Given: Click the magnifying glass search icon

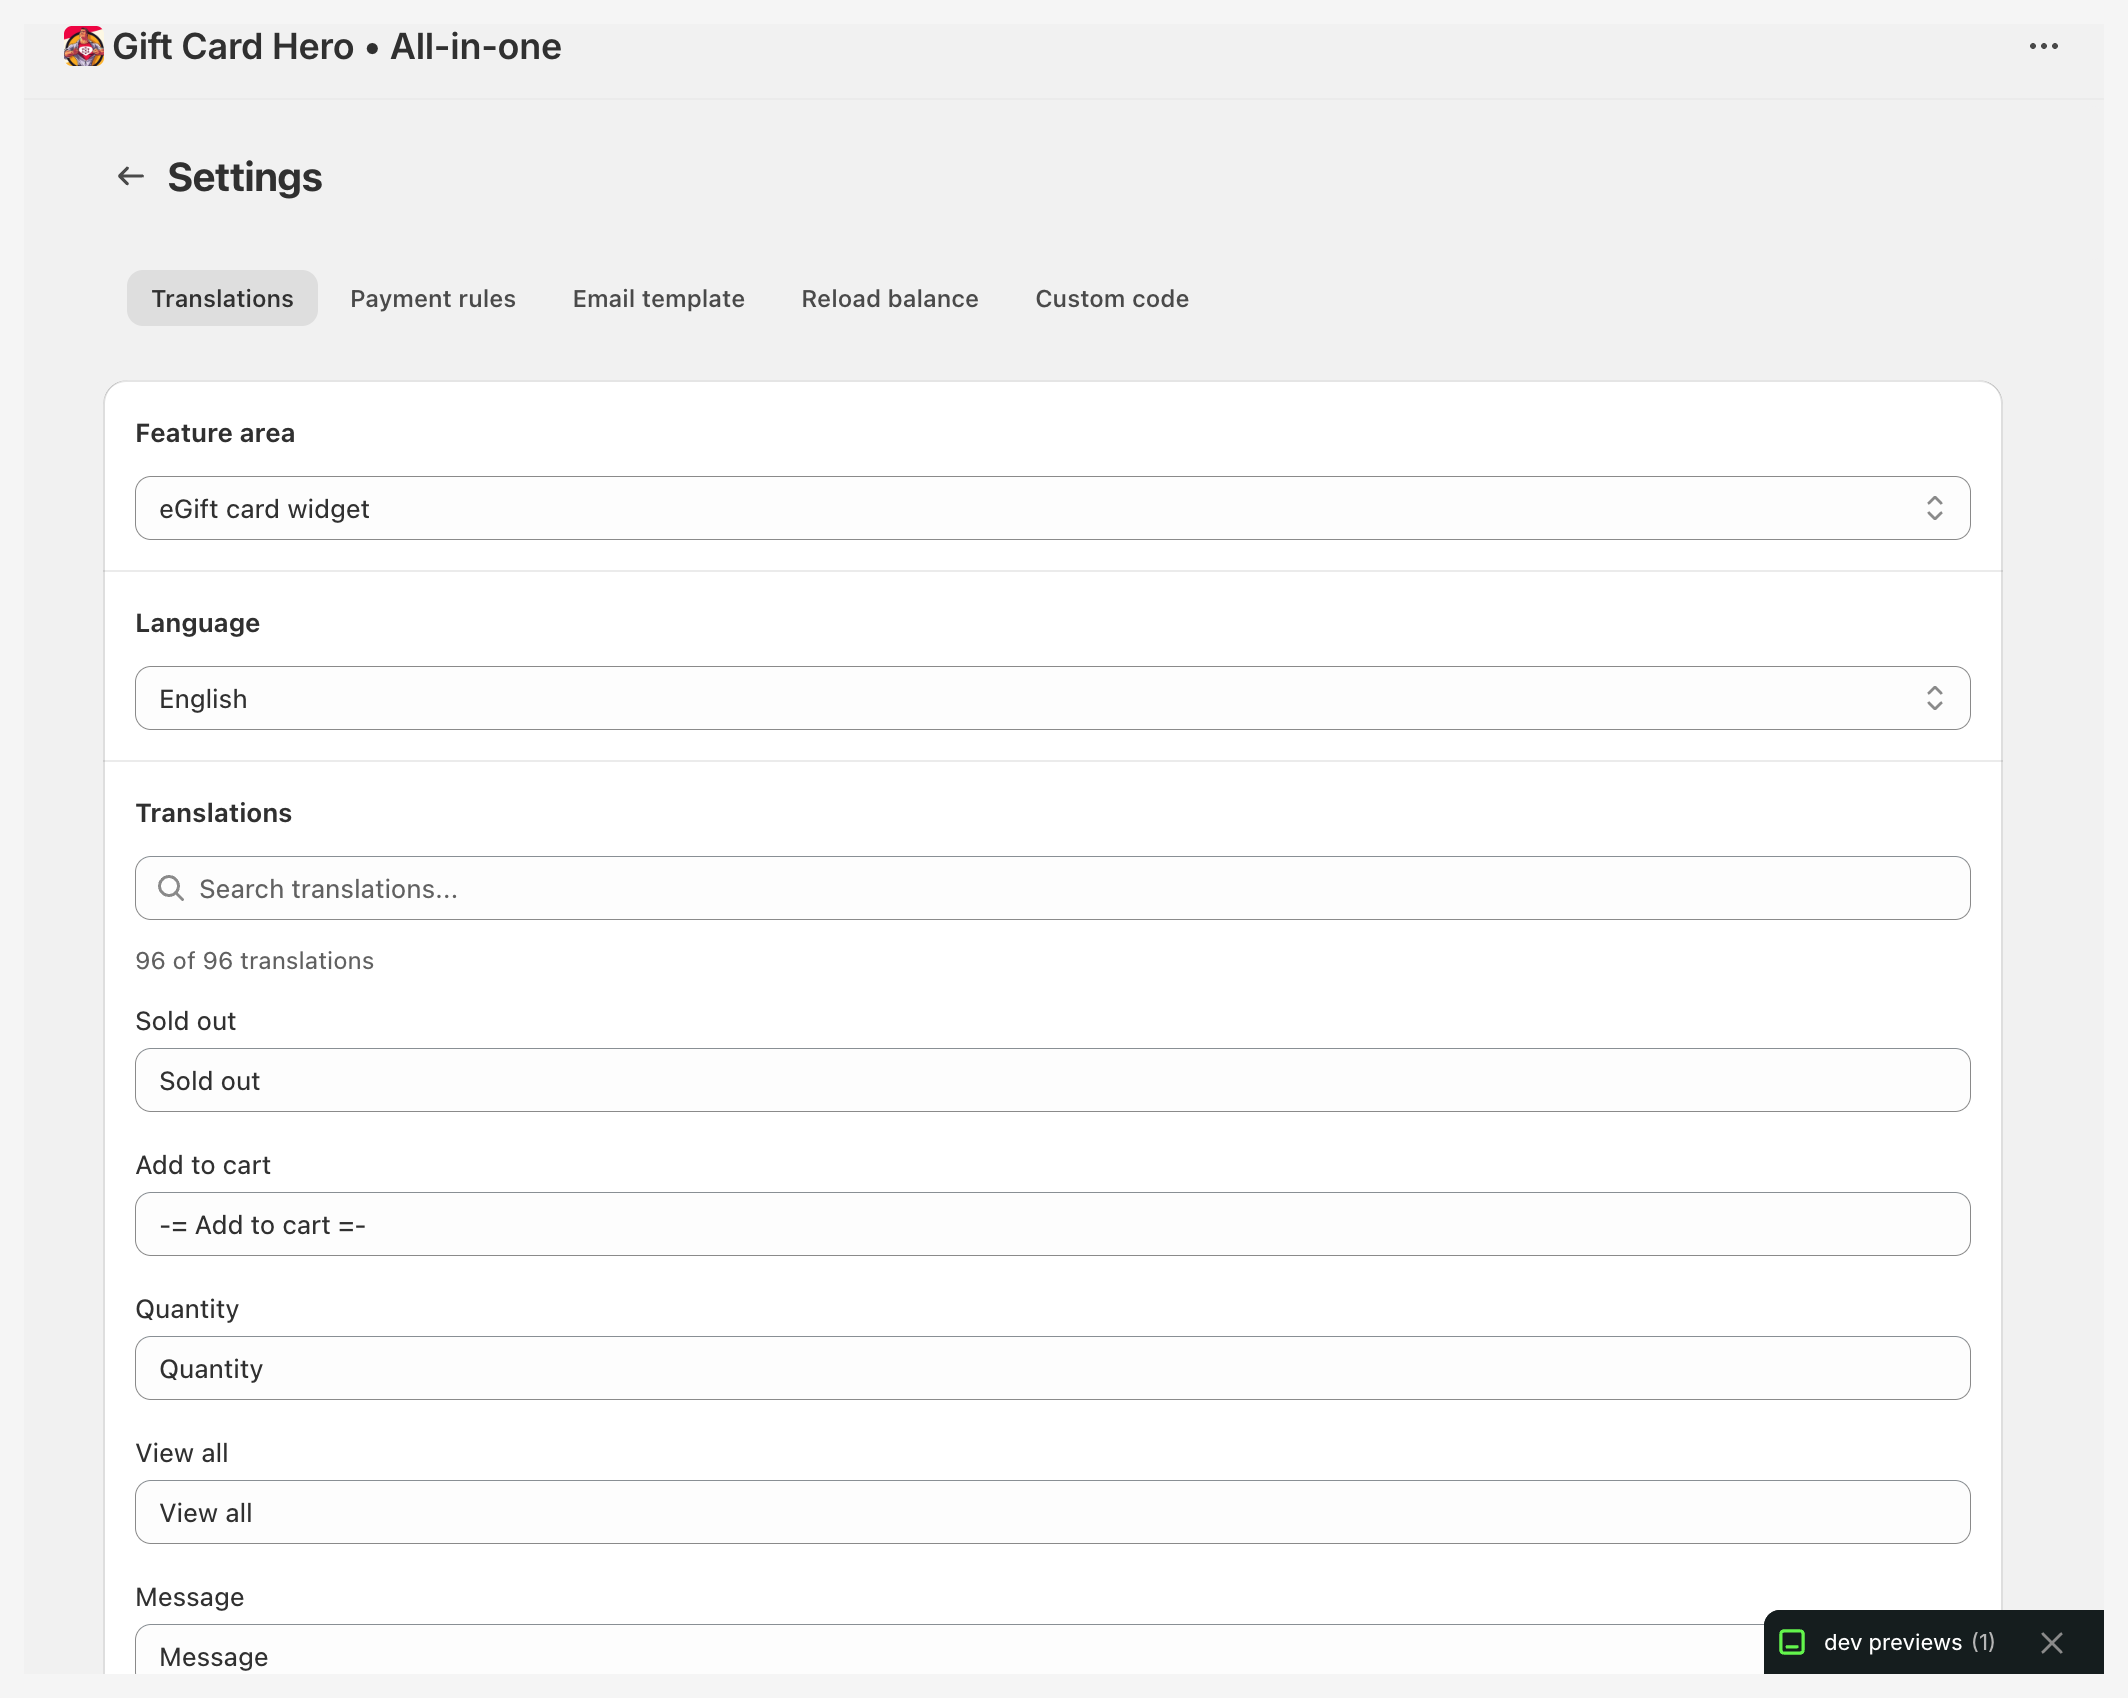Looking at the screenshot, I should [x=170, y=888].
